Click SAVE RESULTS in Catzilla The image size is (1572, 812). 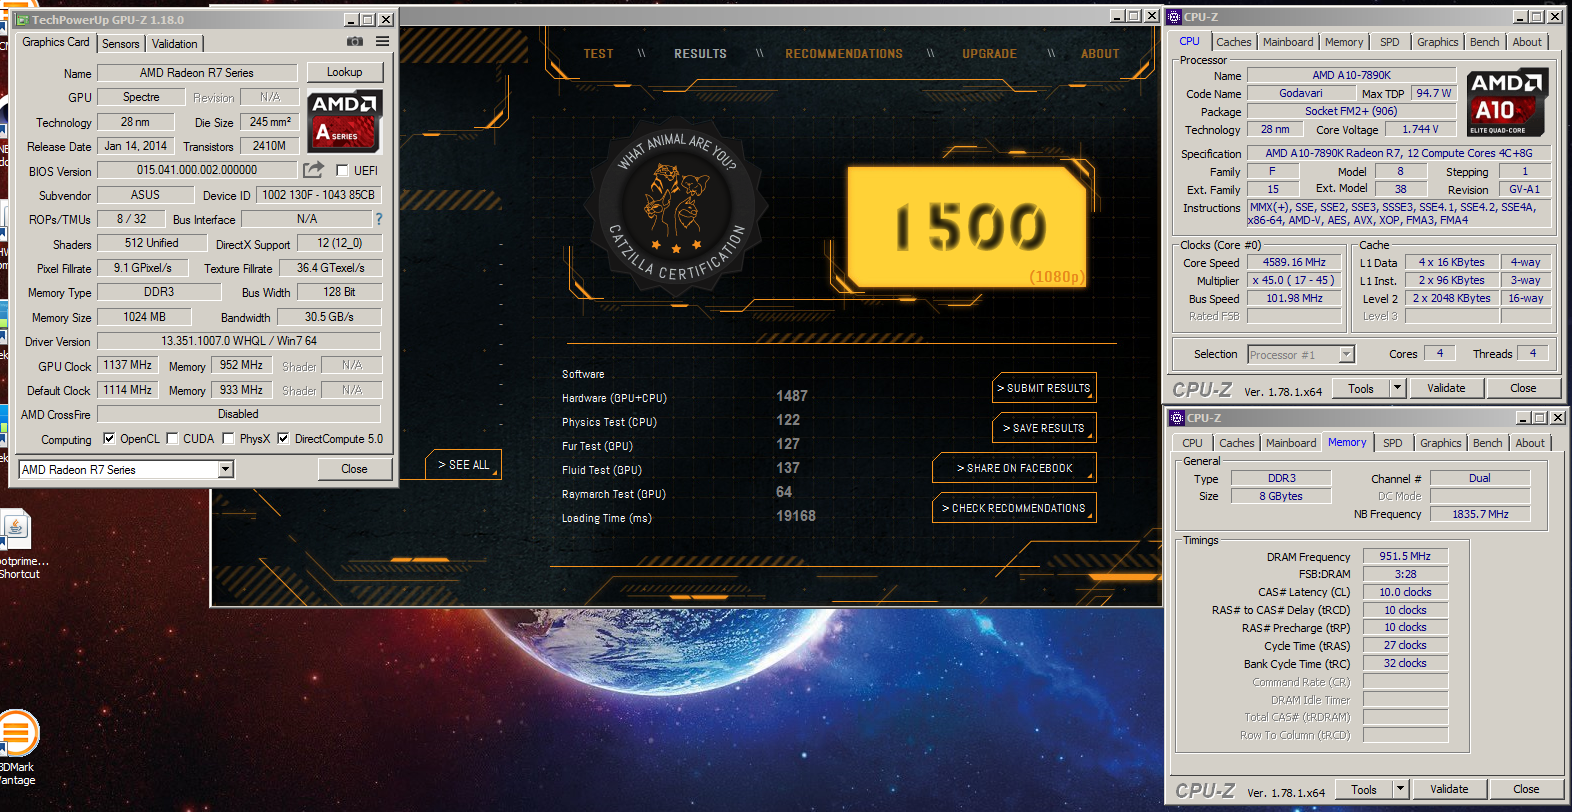pos(1044,428)
